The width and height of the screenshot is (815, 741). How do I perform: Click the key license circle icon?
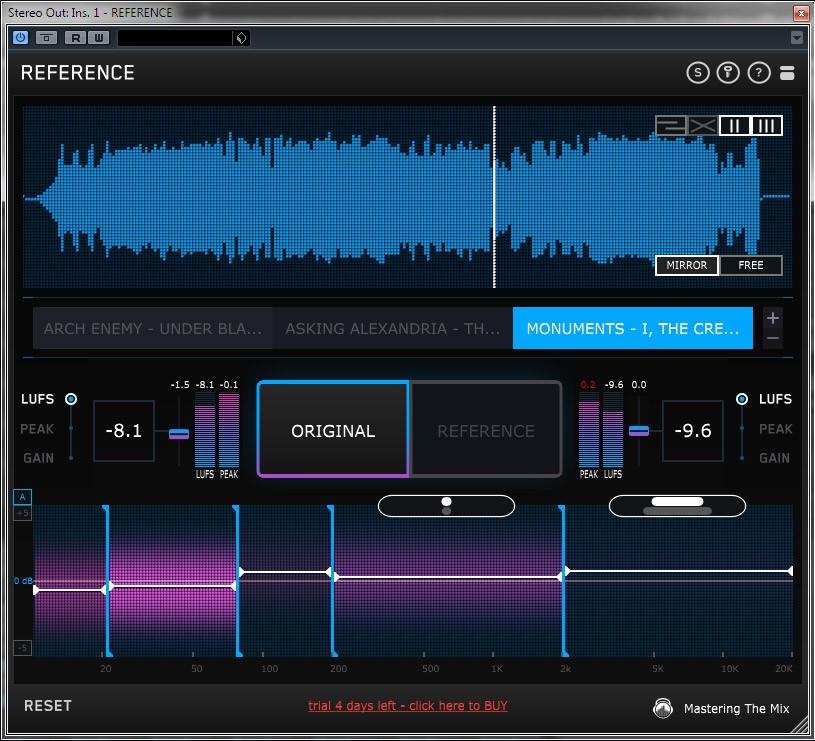tap(728, 73)
